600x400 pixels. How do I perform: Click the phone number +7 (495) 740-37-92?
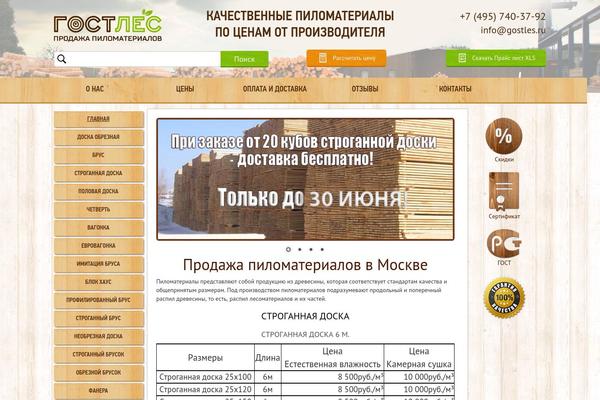coord(502,16)
